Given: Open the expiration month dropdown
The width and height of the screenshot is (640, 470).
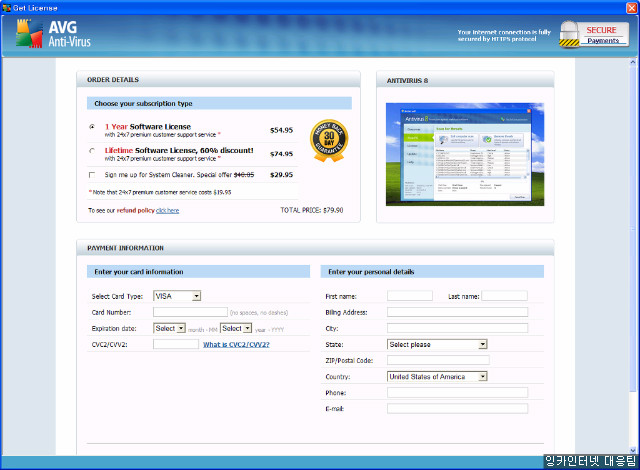Looking at the screenshot, I should tap(169, 328).
